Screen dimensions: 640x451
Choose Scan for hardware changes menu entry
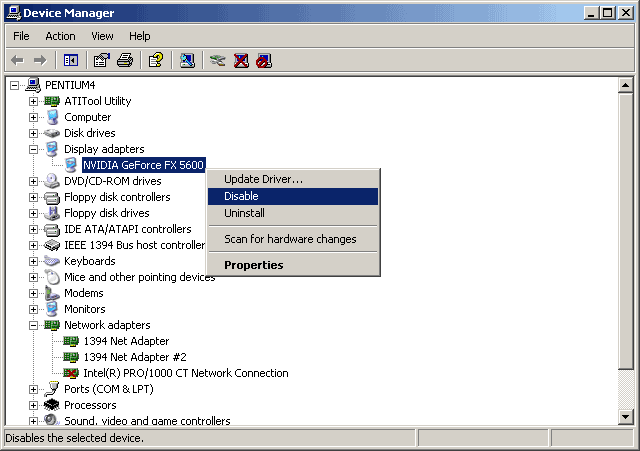click(x=293, y=239)
